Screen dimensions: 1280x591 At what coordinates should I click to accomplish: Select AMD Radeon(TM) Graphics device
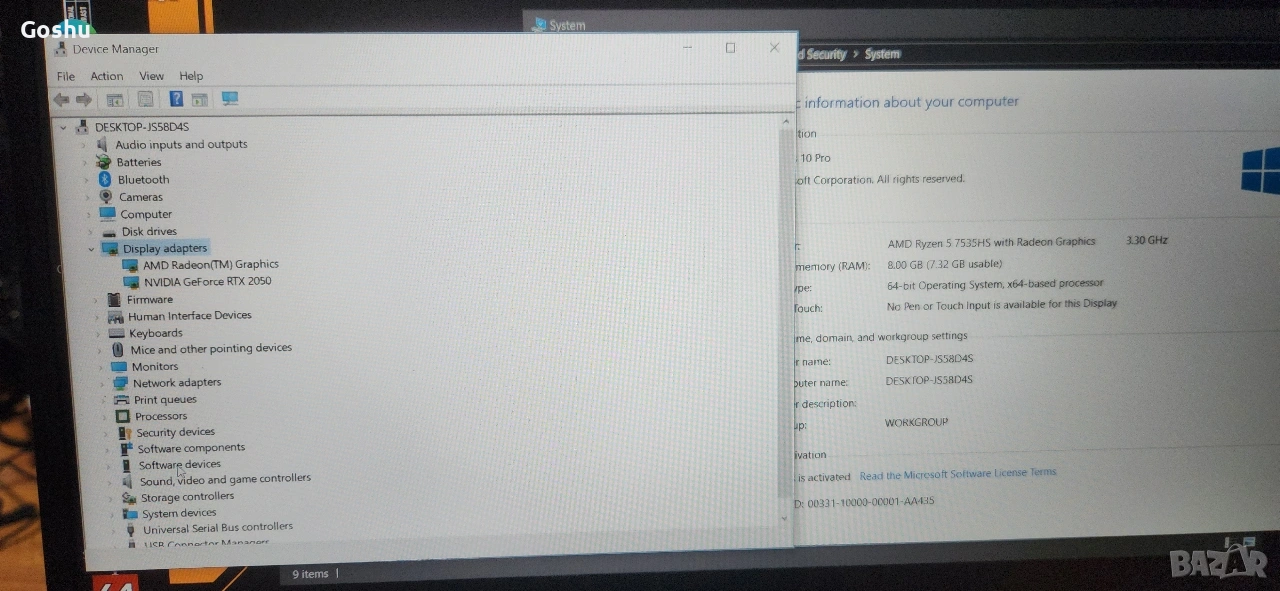click(210, 265)
